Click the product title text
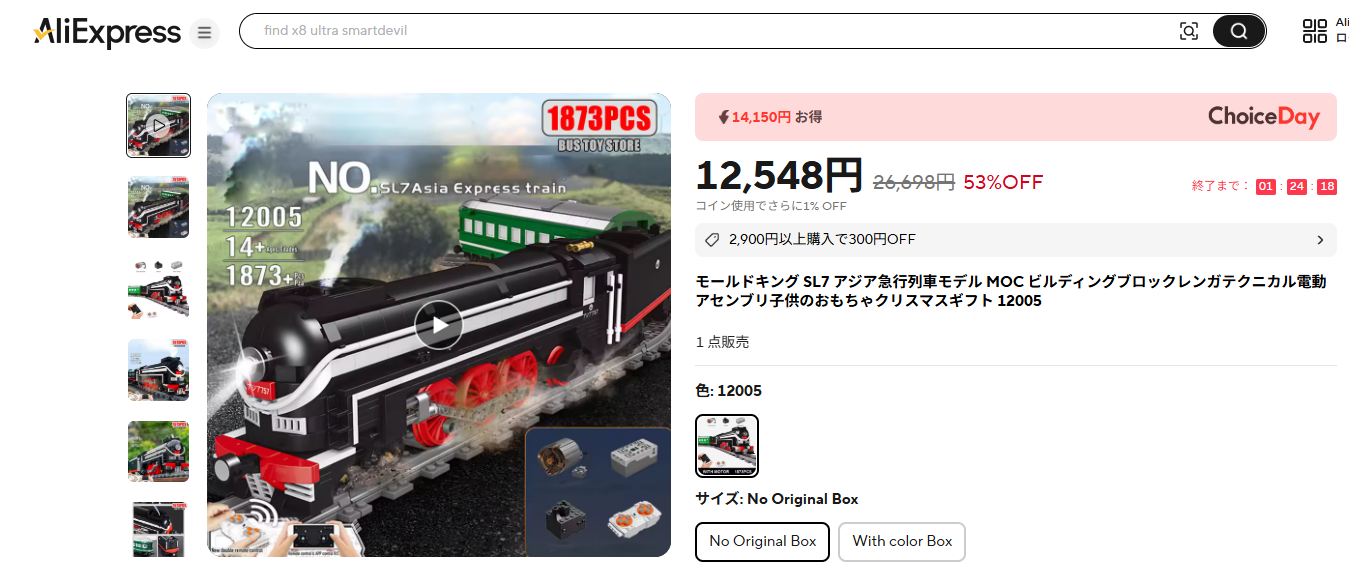 [x=1011, y=291]
